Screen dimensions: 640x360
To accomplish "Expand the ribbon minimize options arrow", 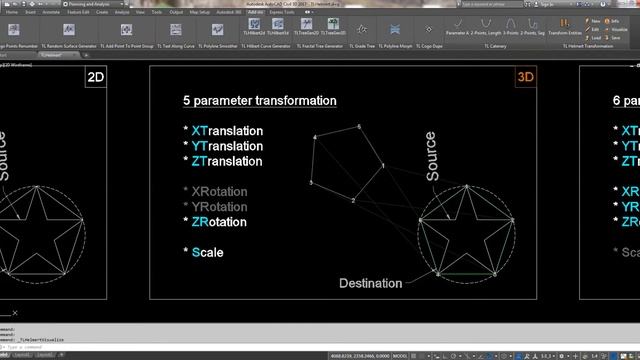I will pyautogui.click(x=313, y=12).
